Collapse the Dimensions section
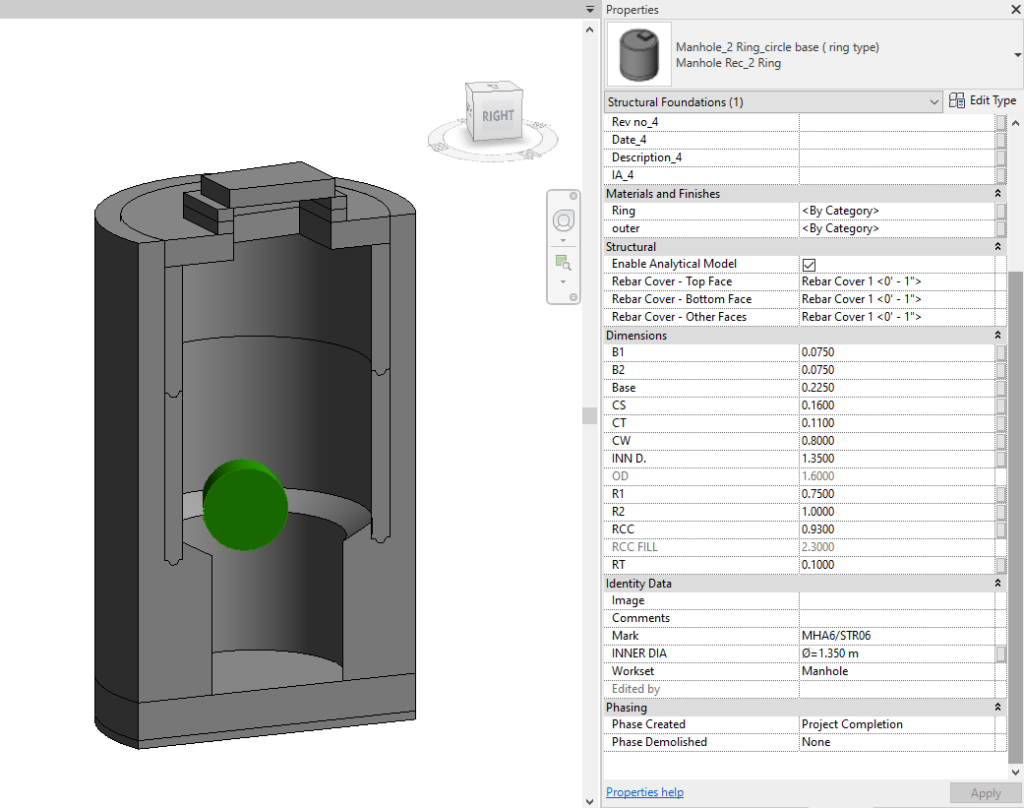The image size is (1024, 808). tap(997, 335)
